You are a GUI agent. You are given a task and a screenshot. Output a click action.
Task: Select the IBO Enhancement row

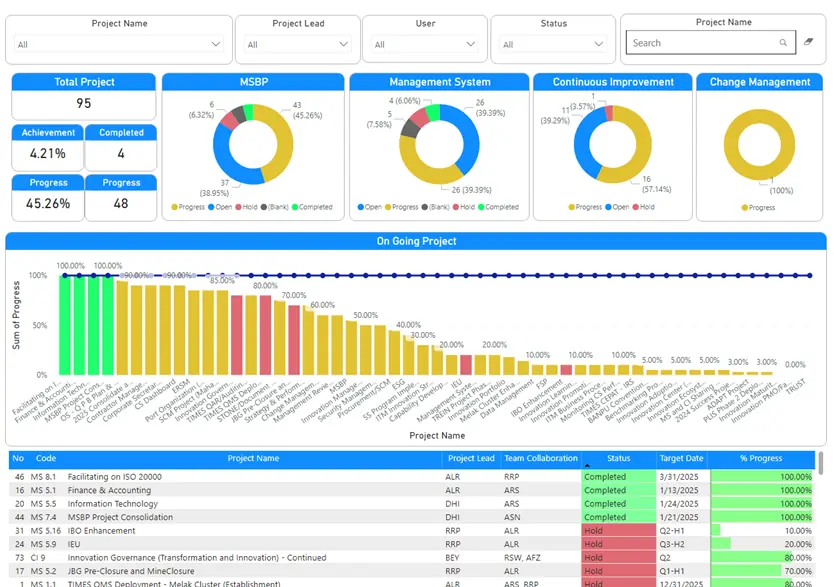point(412,531)
